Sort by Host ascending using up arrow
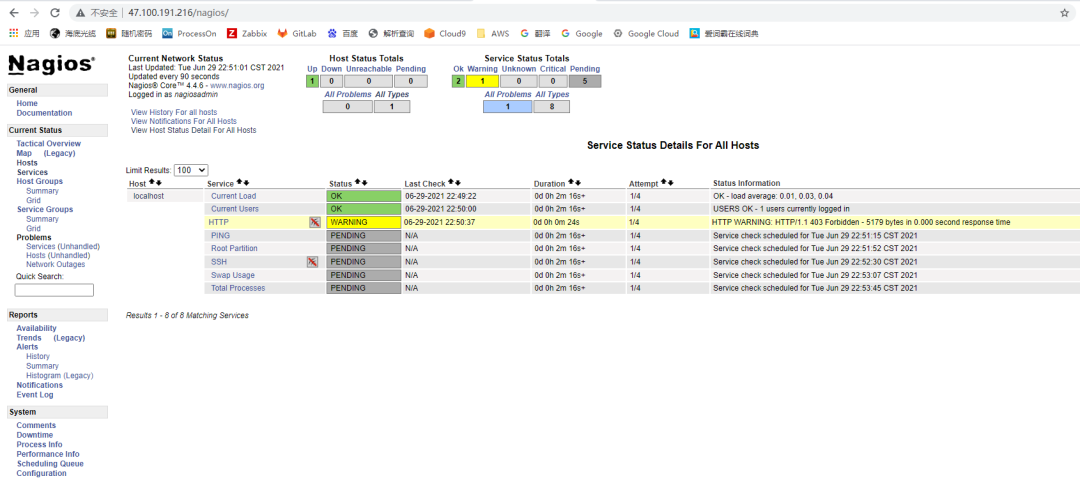The image size is (1080, 483). coord(152,183)
